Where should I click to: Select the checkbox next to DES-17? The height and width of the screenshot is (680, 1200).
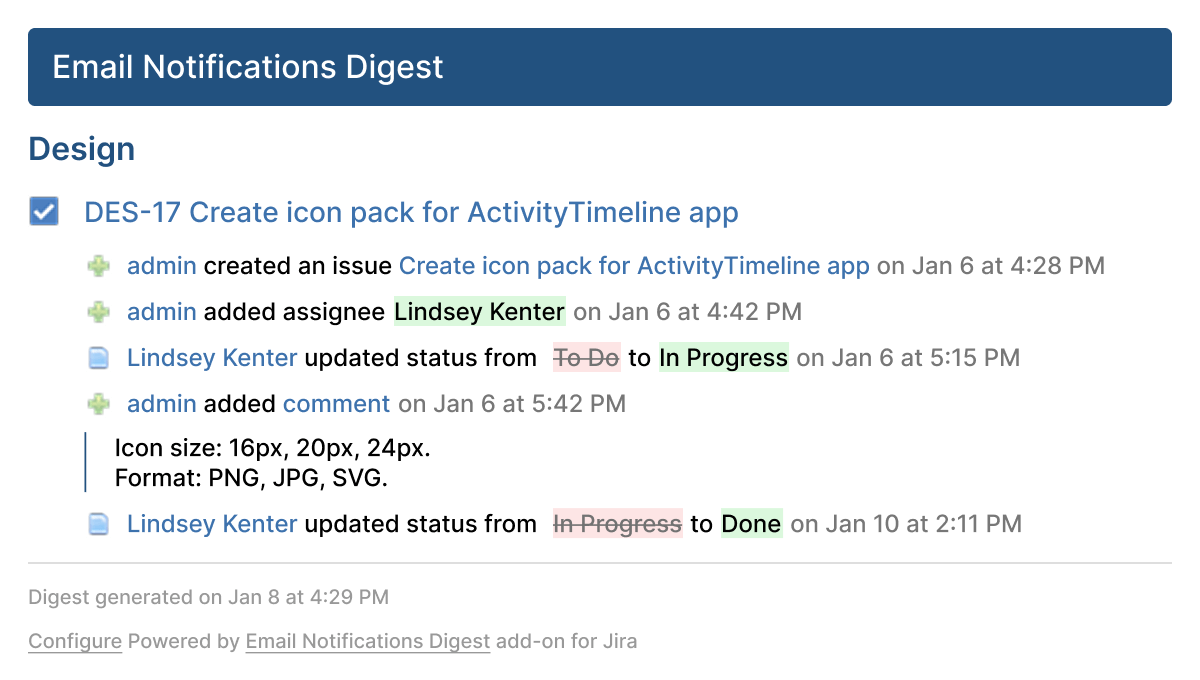[44, 211]
